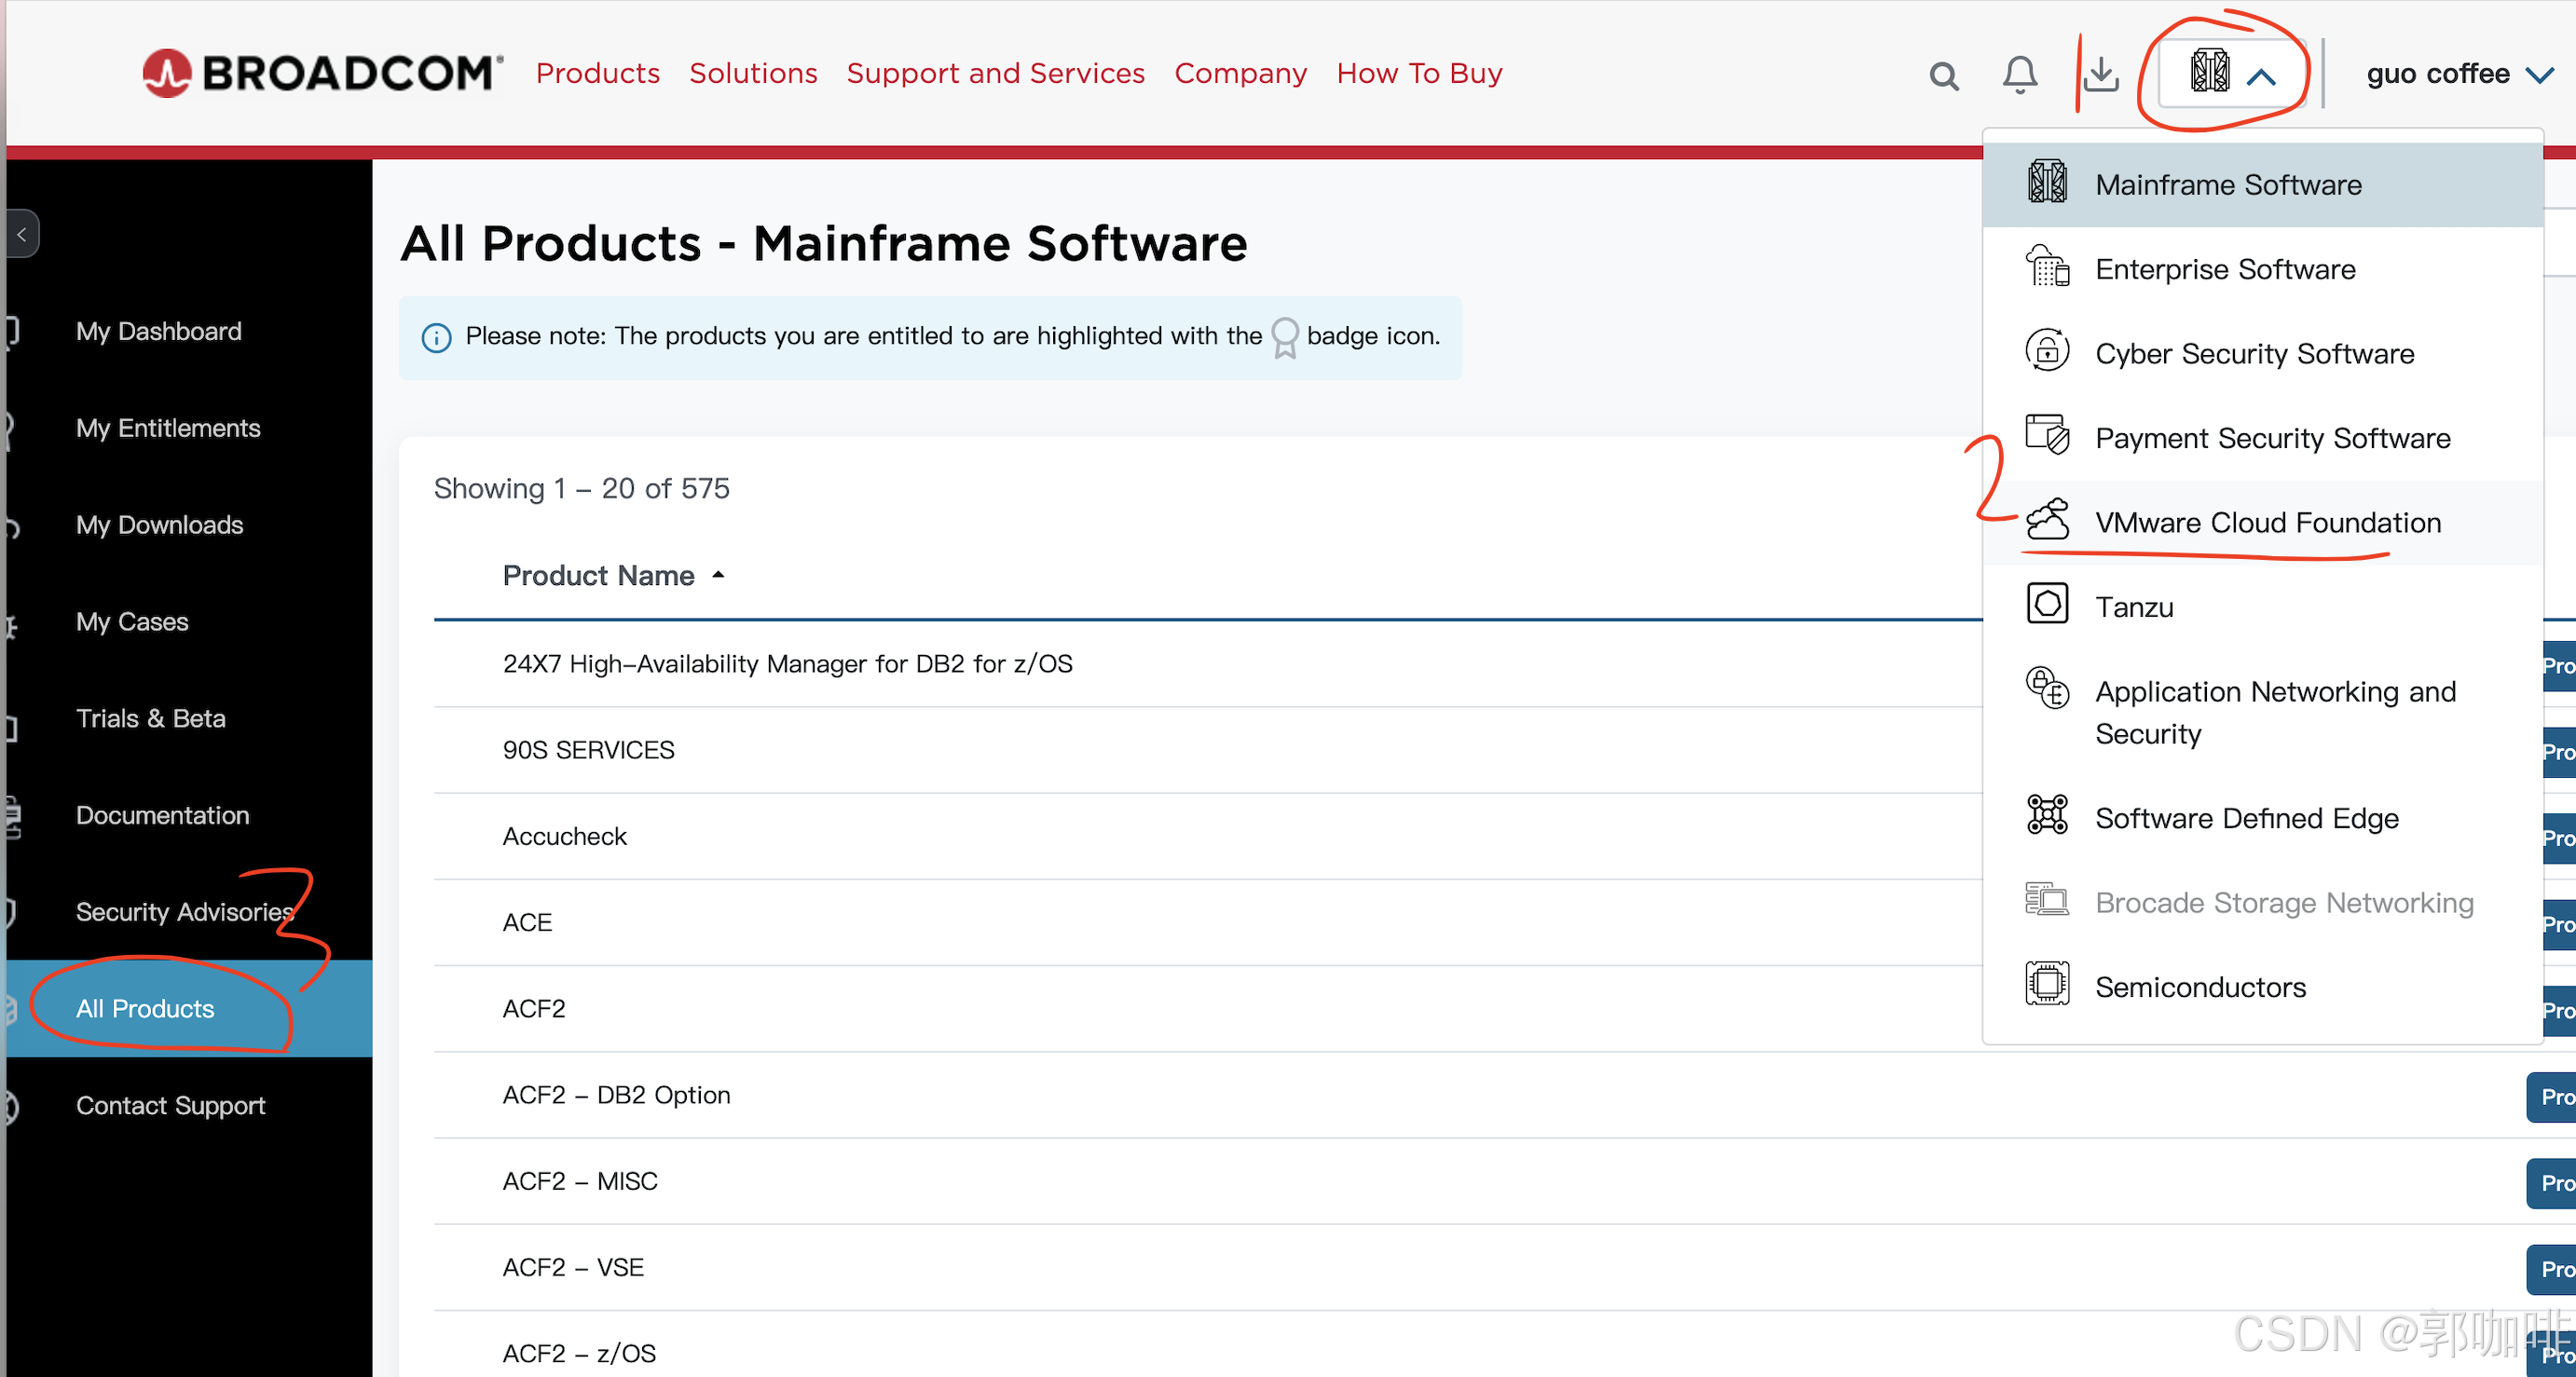Click Support and Services navigation link
Screen dimensions: 2576x1377
tap(995, 73)
